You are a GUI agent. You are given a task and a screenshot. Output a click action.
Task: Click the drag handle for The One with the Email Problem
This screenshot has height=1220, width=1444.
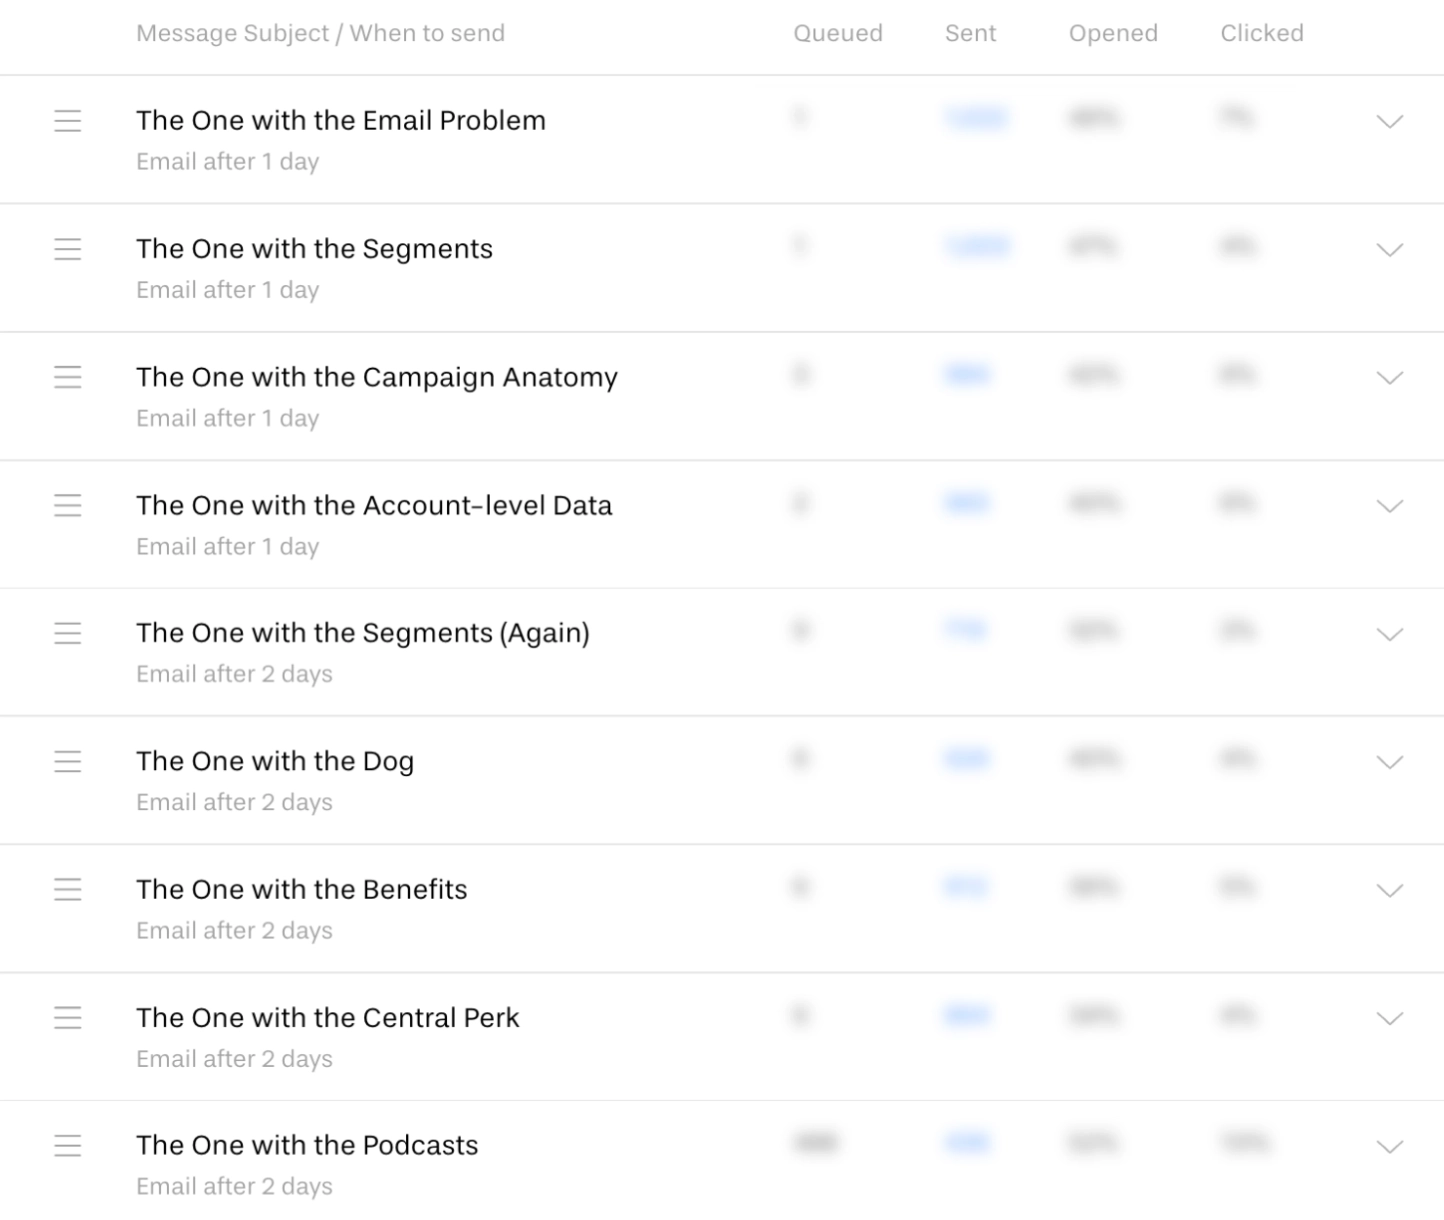click(68, 121)
